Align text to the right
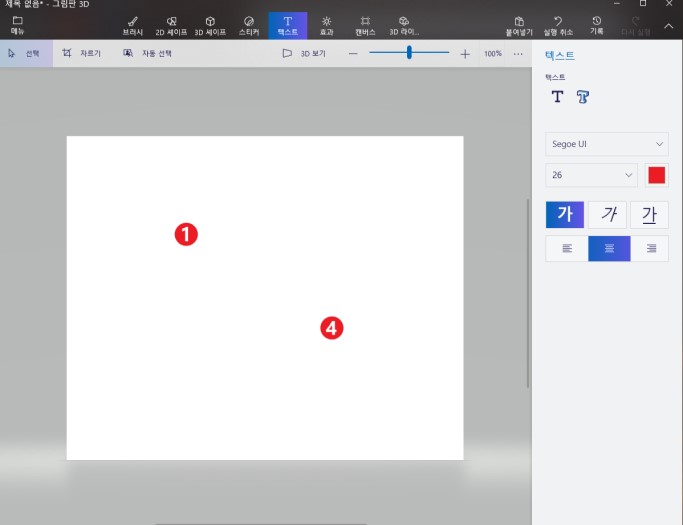 651,248
